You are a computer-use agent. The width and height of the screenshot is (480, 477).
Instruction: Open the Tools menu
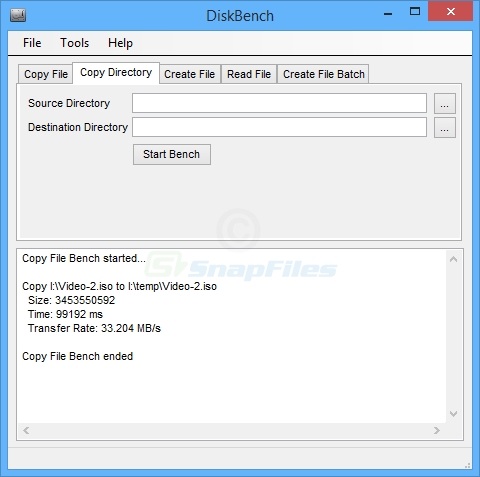tap(74, 43)
